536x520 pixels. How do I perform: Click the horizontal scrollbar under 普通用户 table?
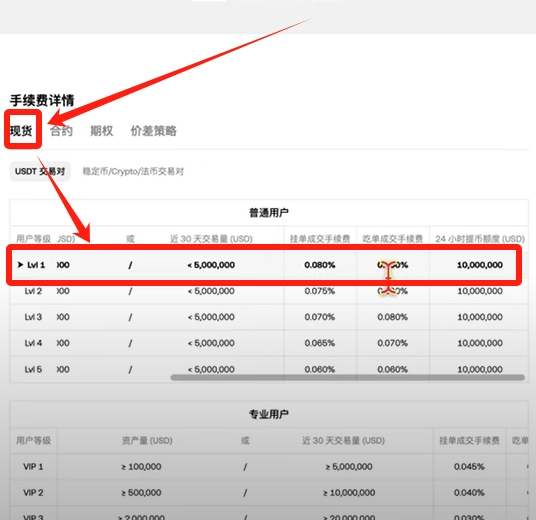347,377
